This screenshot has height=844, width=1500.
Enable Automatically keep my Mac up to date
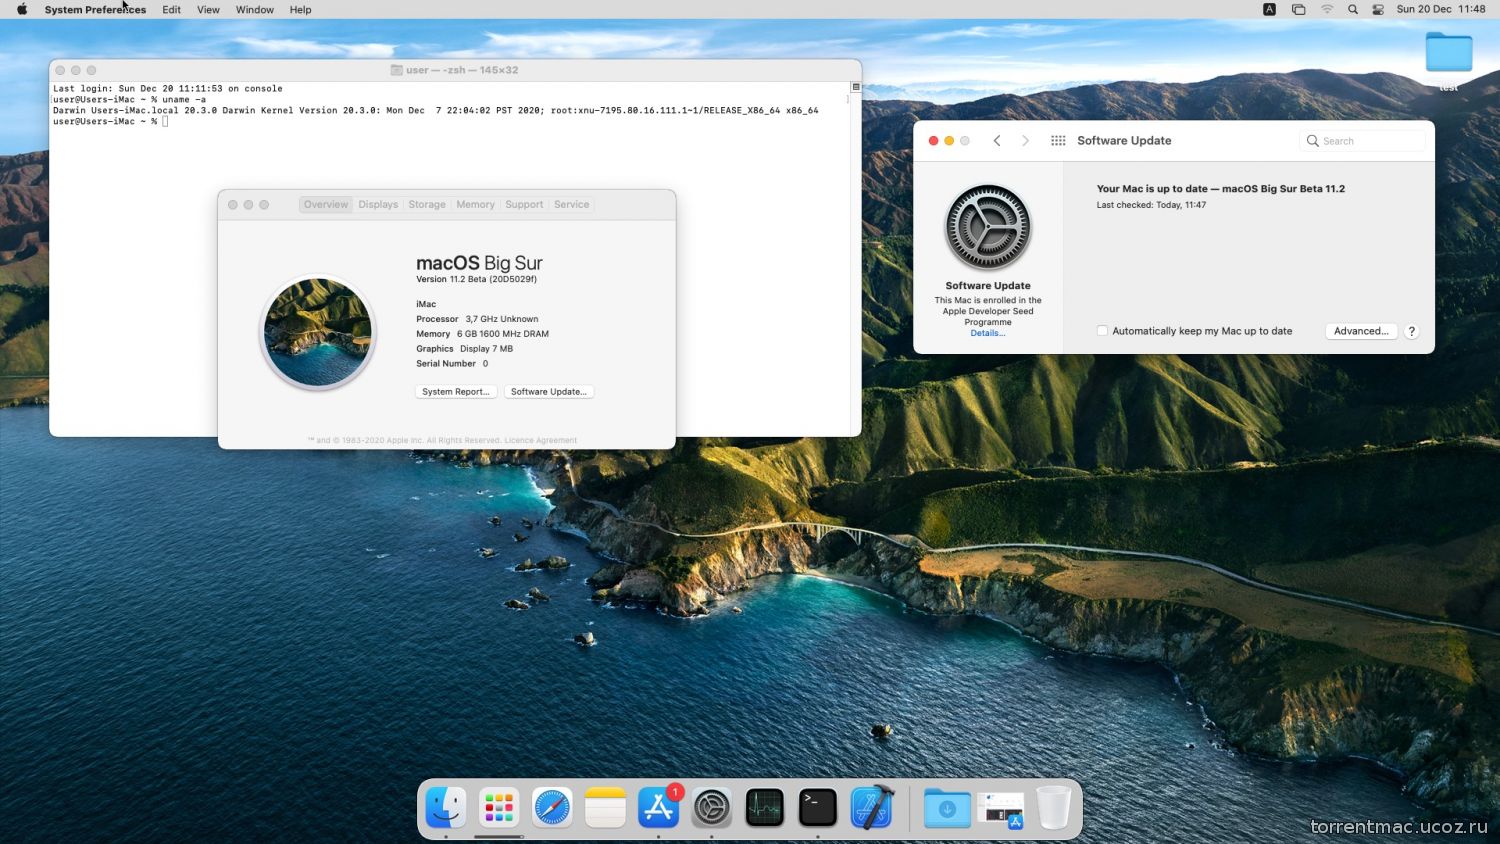coord(1102,331)
